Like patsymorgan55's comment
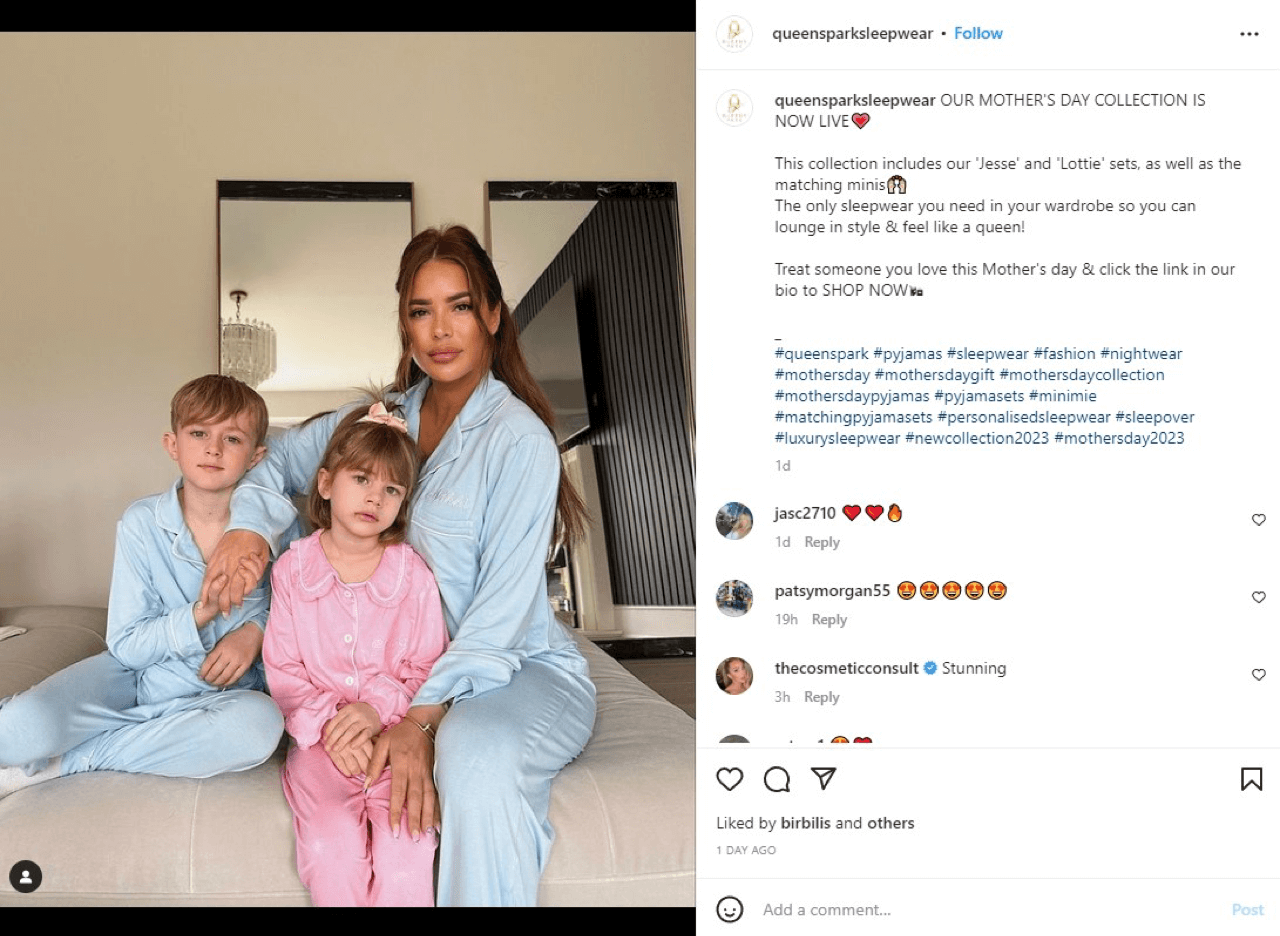Screen dimensions: 1280x936 coord(1259,597)
